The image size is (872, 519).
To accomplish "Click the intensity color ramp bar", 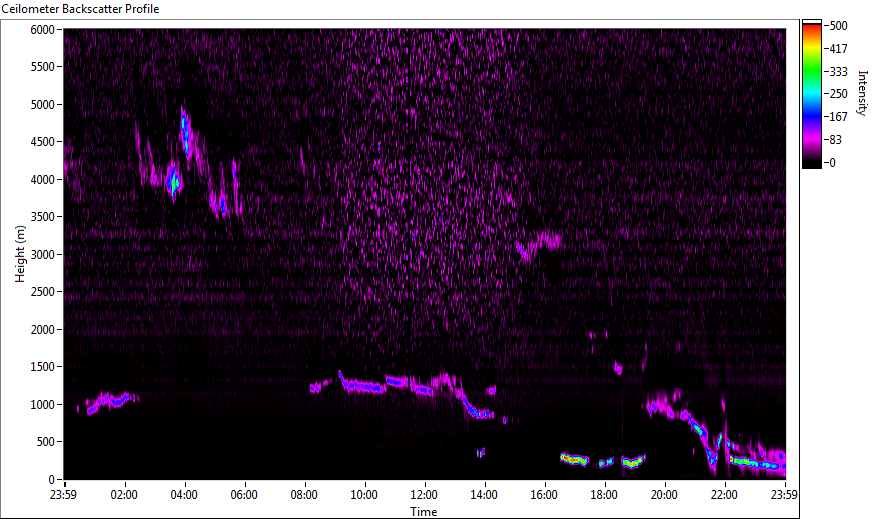I will [x=811, y=94].
